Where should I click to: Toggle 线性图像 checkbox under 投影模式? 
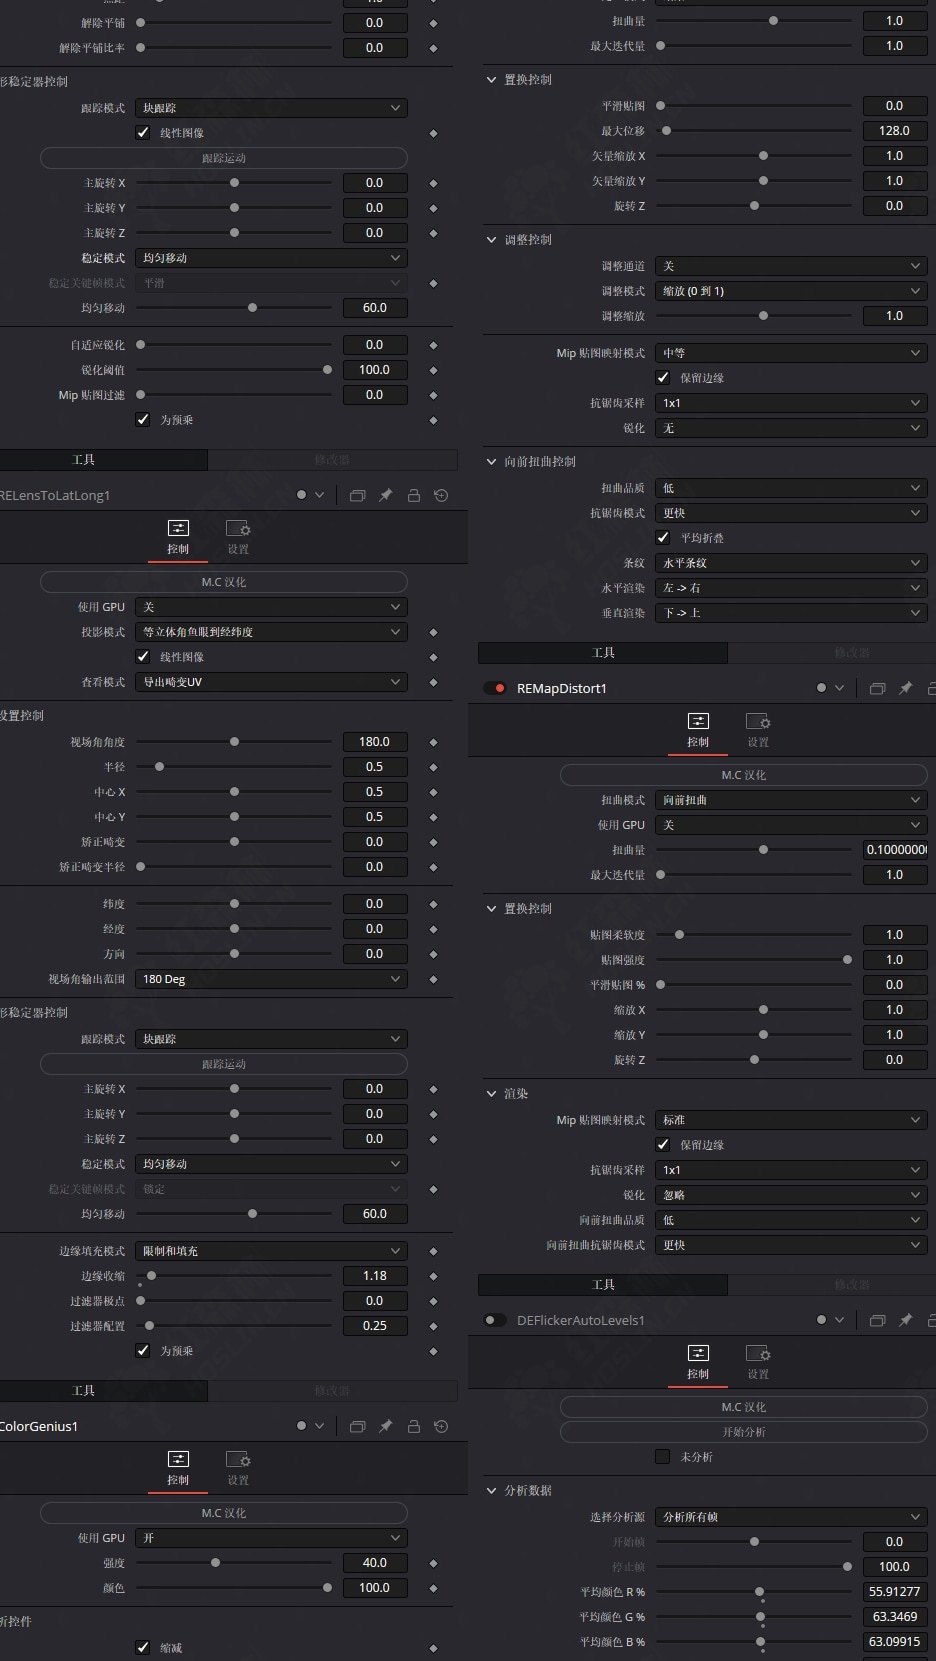pyautogui.click(x=143, y=657)
